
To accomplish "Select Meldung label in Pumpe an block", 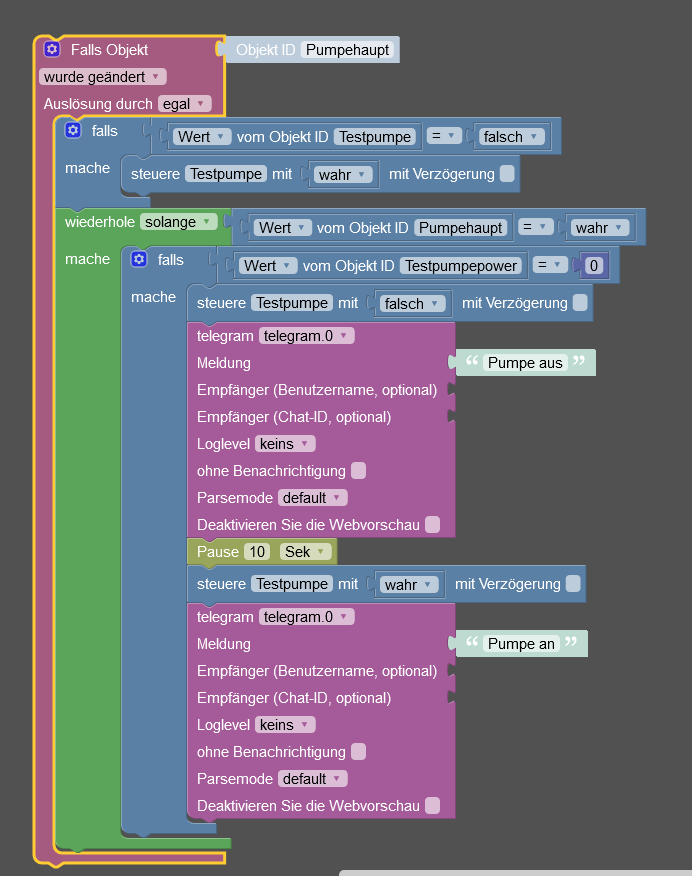I will pos(223,644).
